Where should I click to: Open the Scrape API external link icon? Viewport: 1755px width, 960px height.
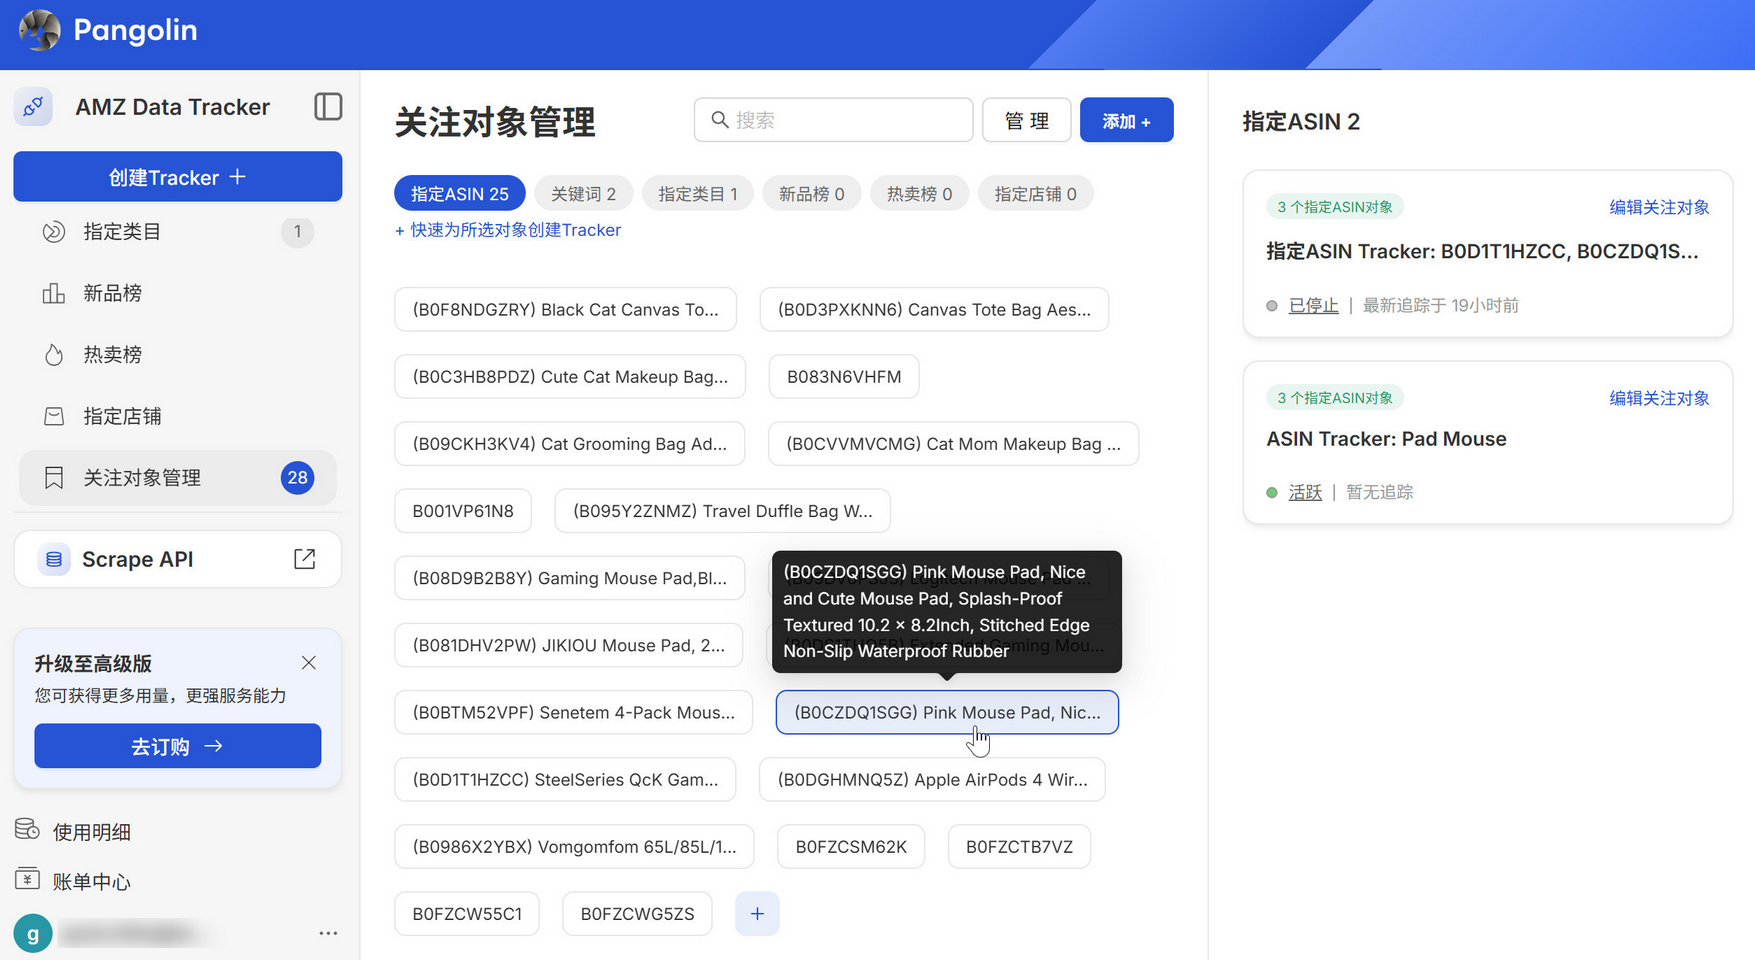(305, 559)
